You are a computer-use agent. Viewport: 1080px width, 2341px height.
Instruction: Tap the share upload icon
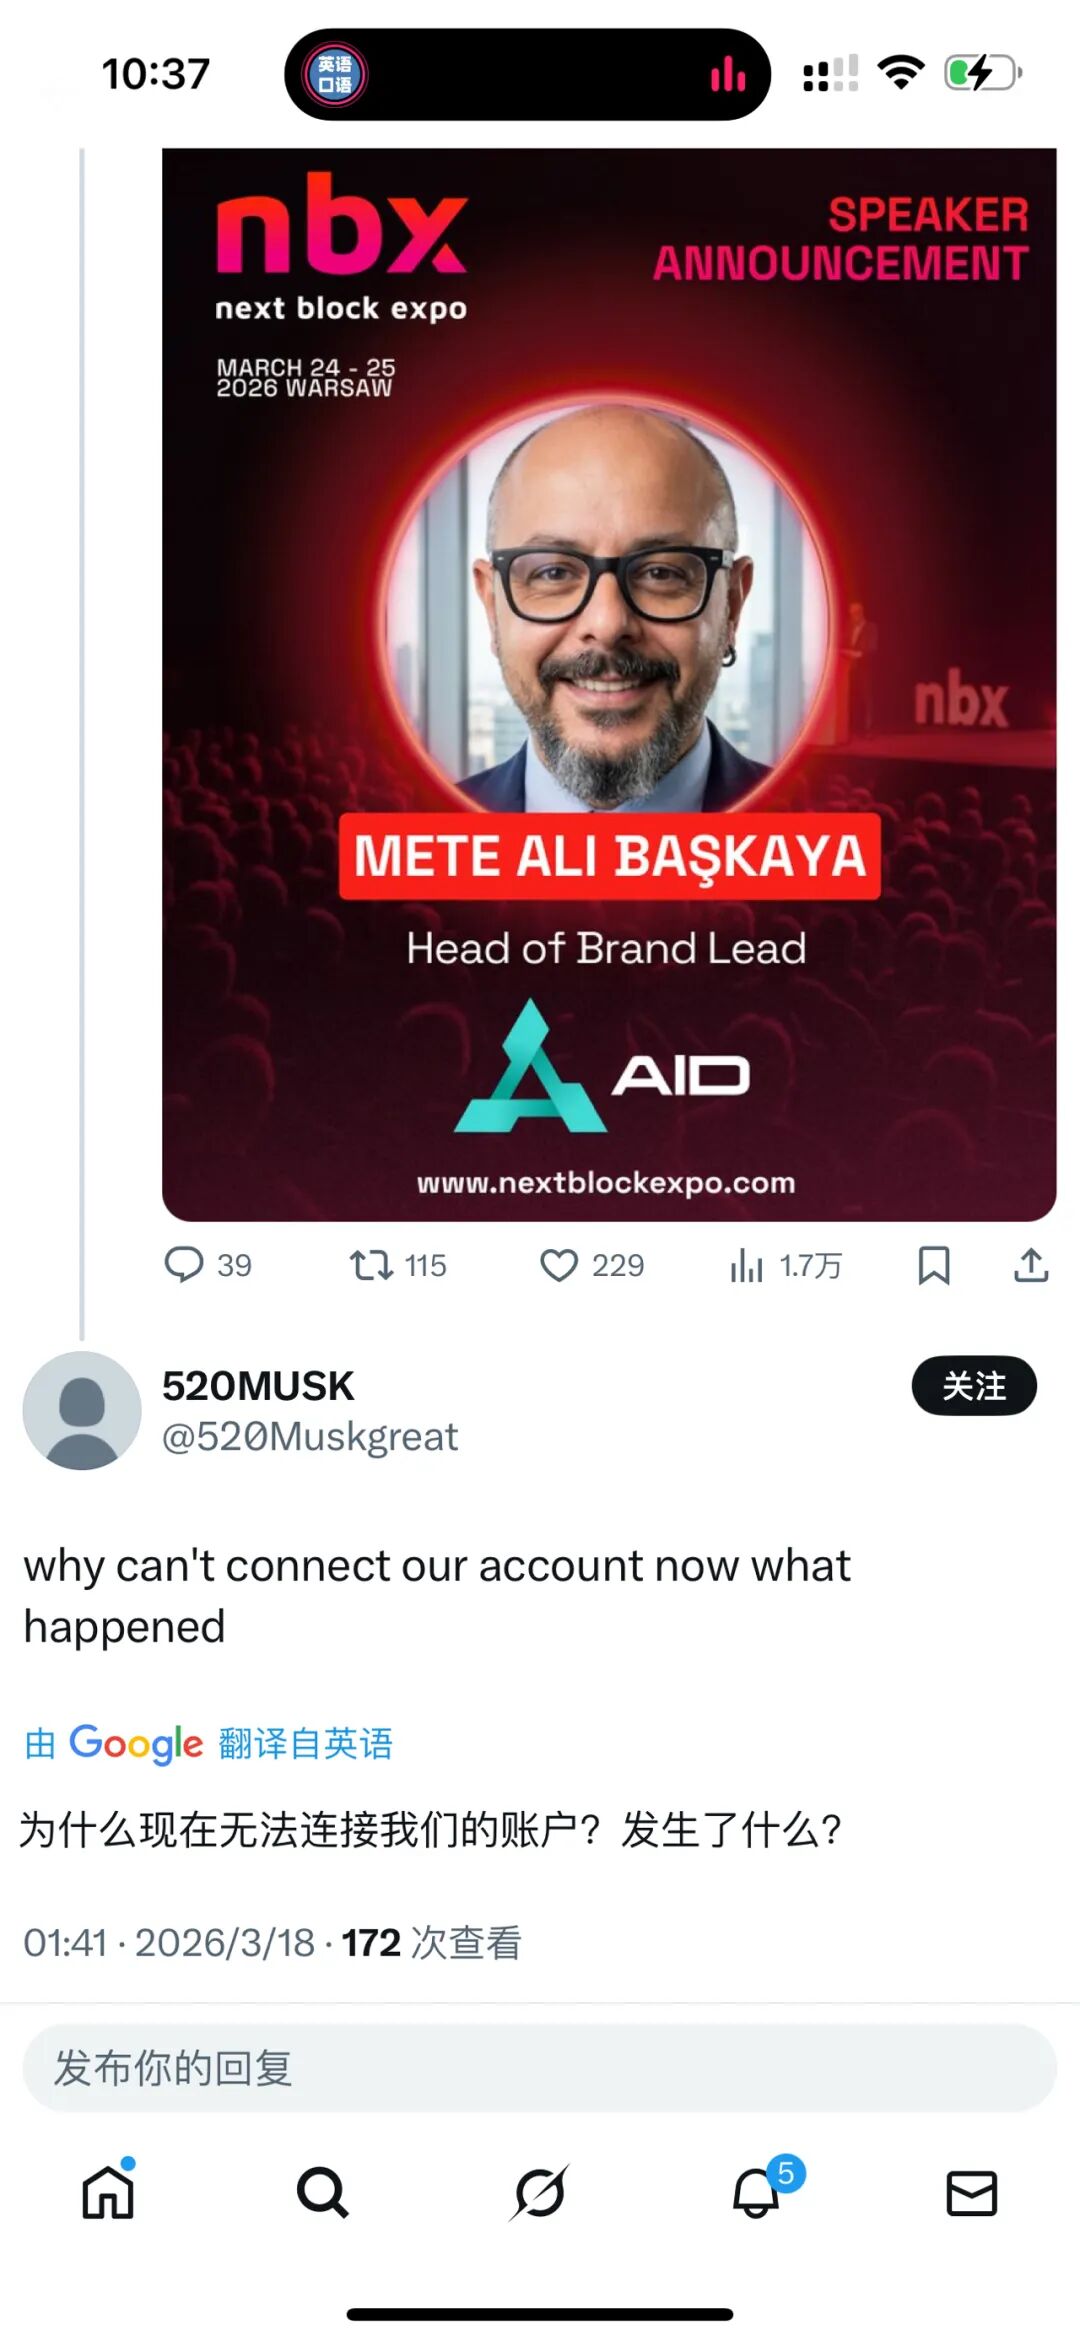[x=1031, y=1265]
